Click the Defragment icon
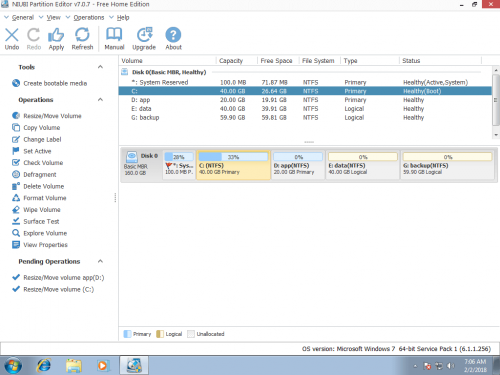 [16, 174]
